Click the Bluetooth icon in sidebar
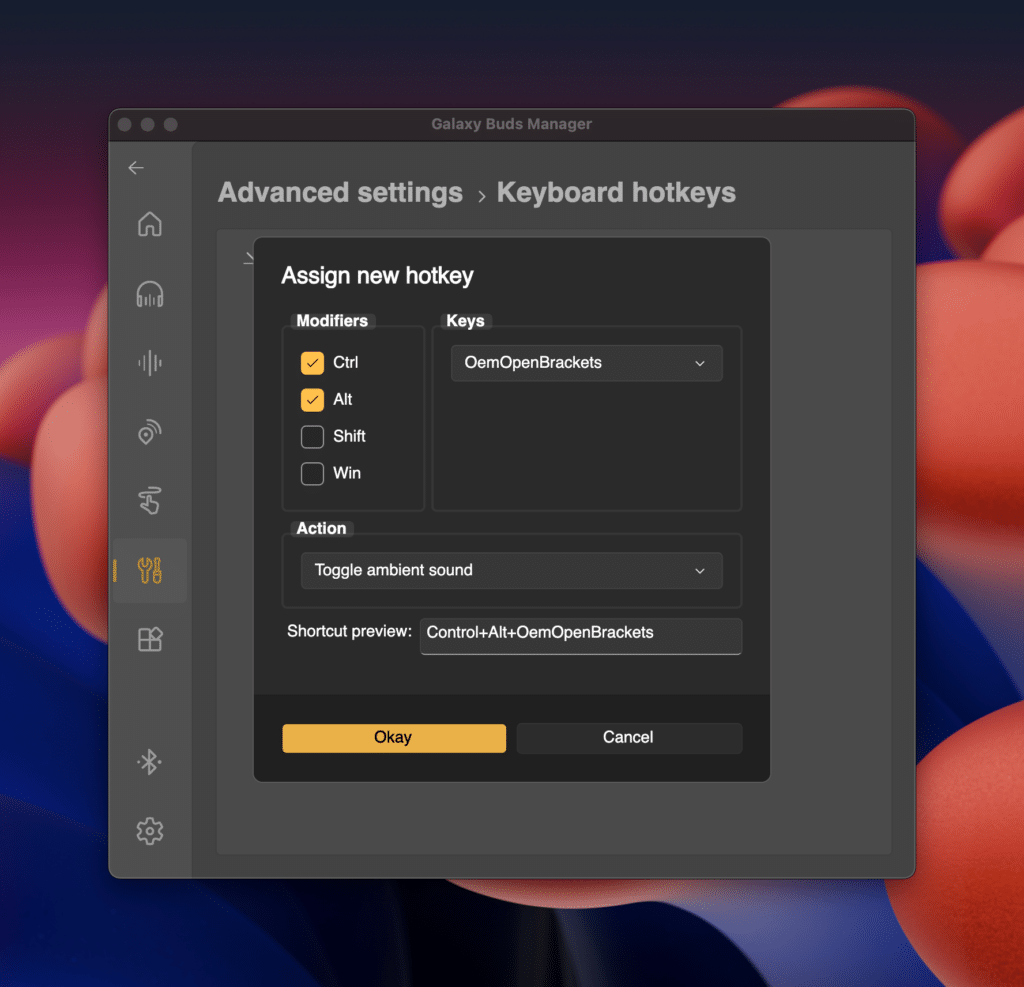Viewport: 1024px width, 987px height. [x=150, y=763]
